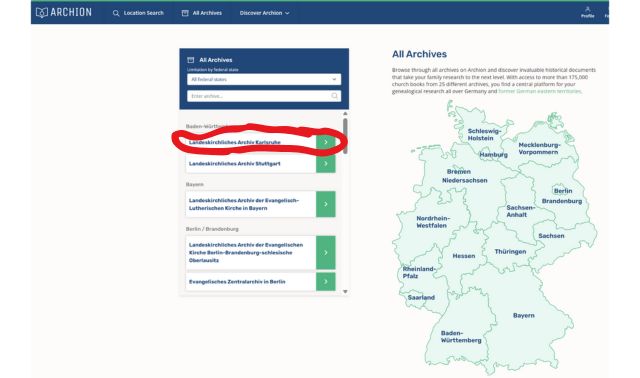Image resolution: width=640 pixels, height=378 pixels.
Task: Open the Profile user icon
Action: pyautogui.click(x=587, y=9)
